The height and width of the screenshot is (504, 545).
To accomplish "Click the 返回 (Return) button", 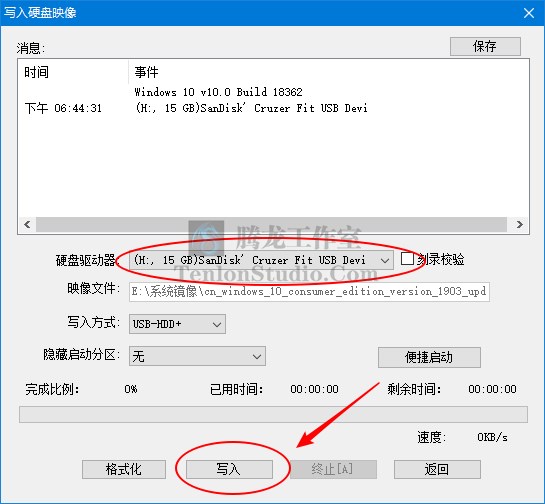I will [437, 469].
